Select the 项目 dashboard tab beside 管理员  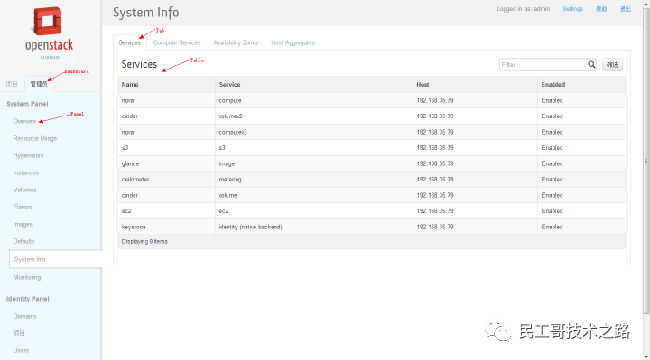coord(11,84)
